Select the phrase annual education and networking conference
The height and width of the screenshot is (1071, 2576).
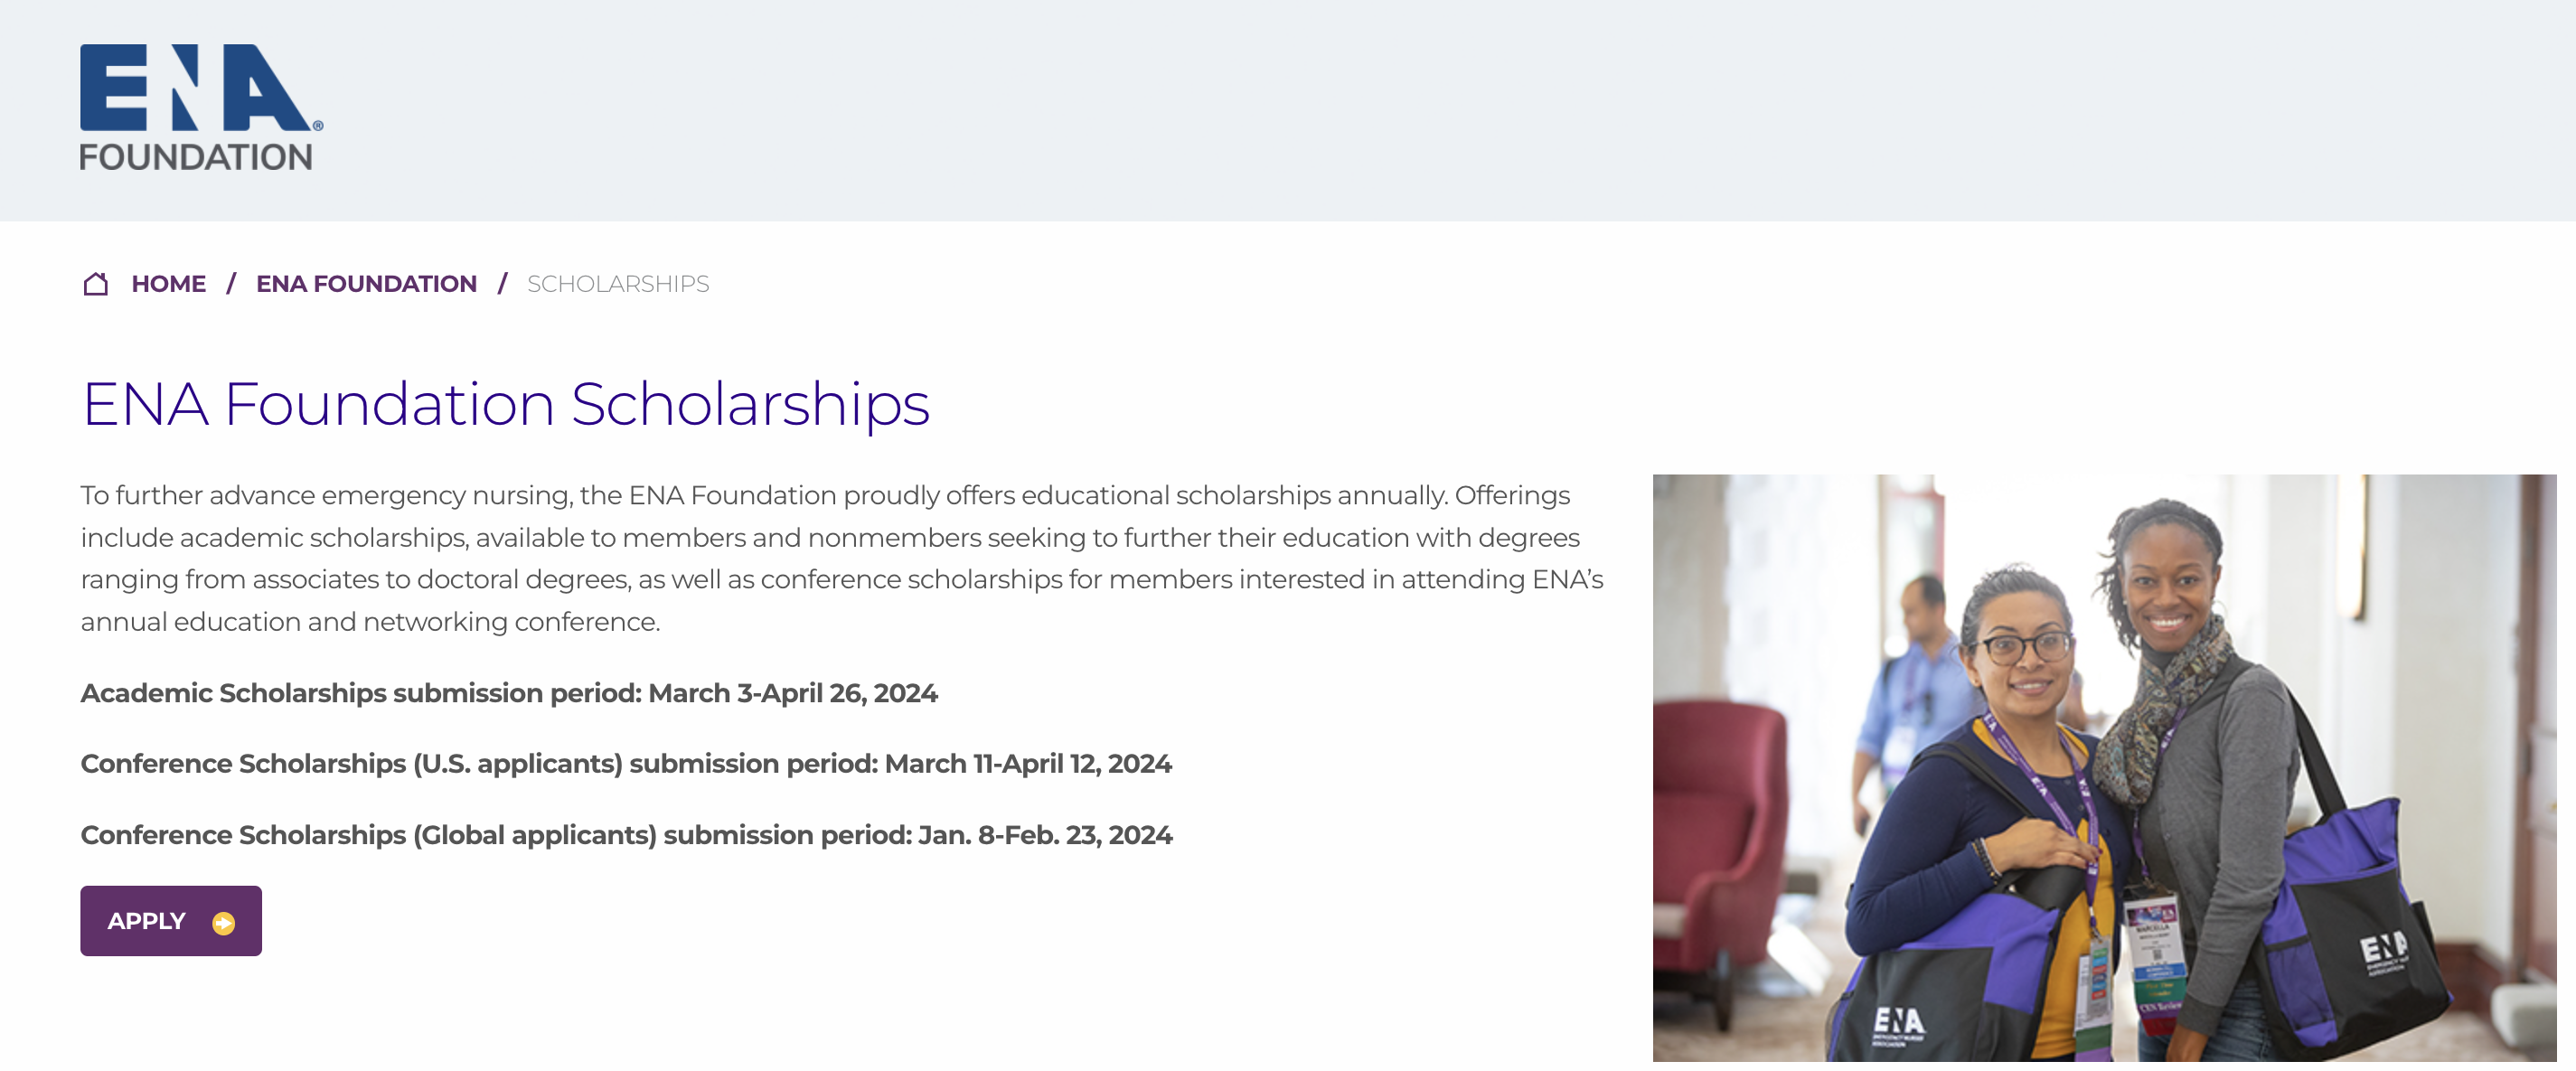[370, 620]
